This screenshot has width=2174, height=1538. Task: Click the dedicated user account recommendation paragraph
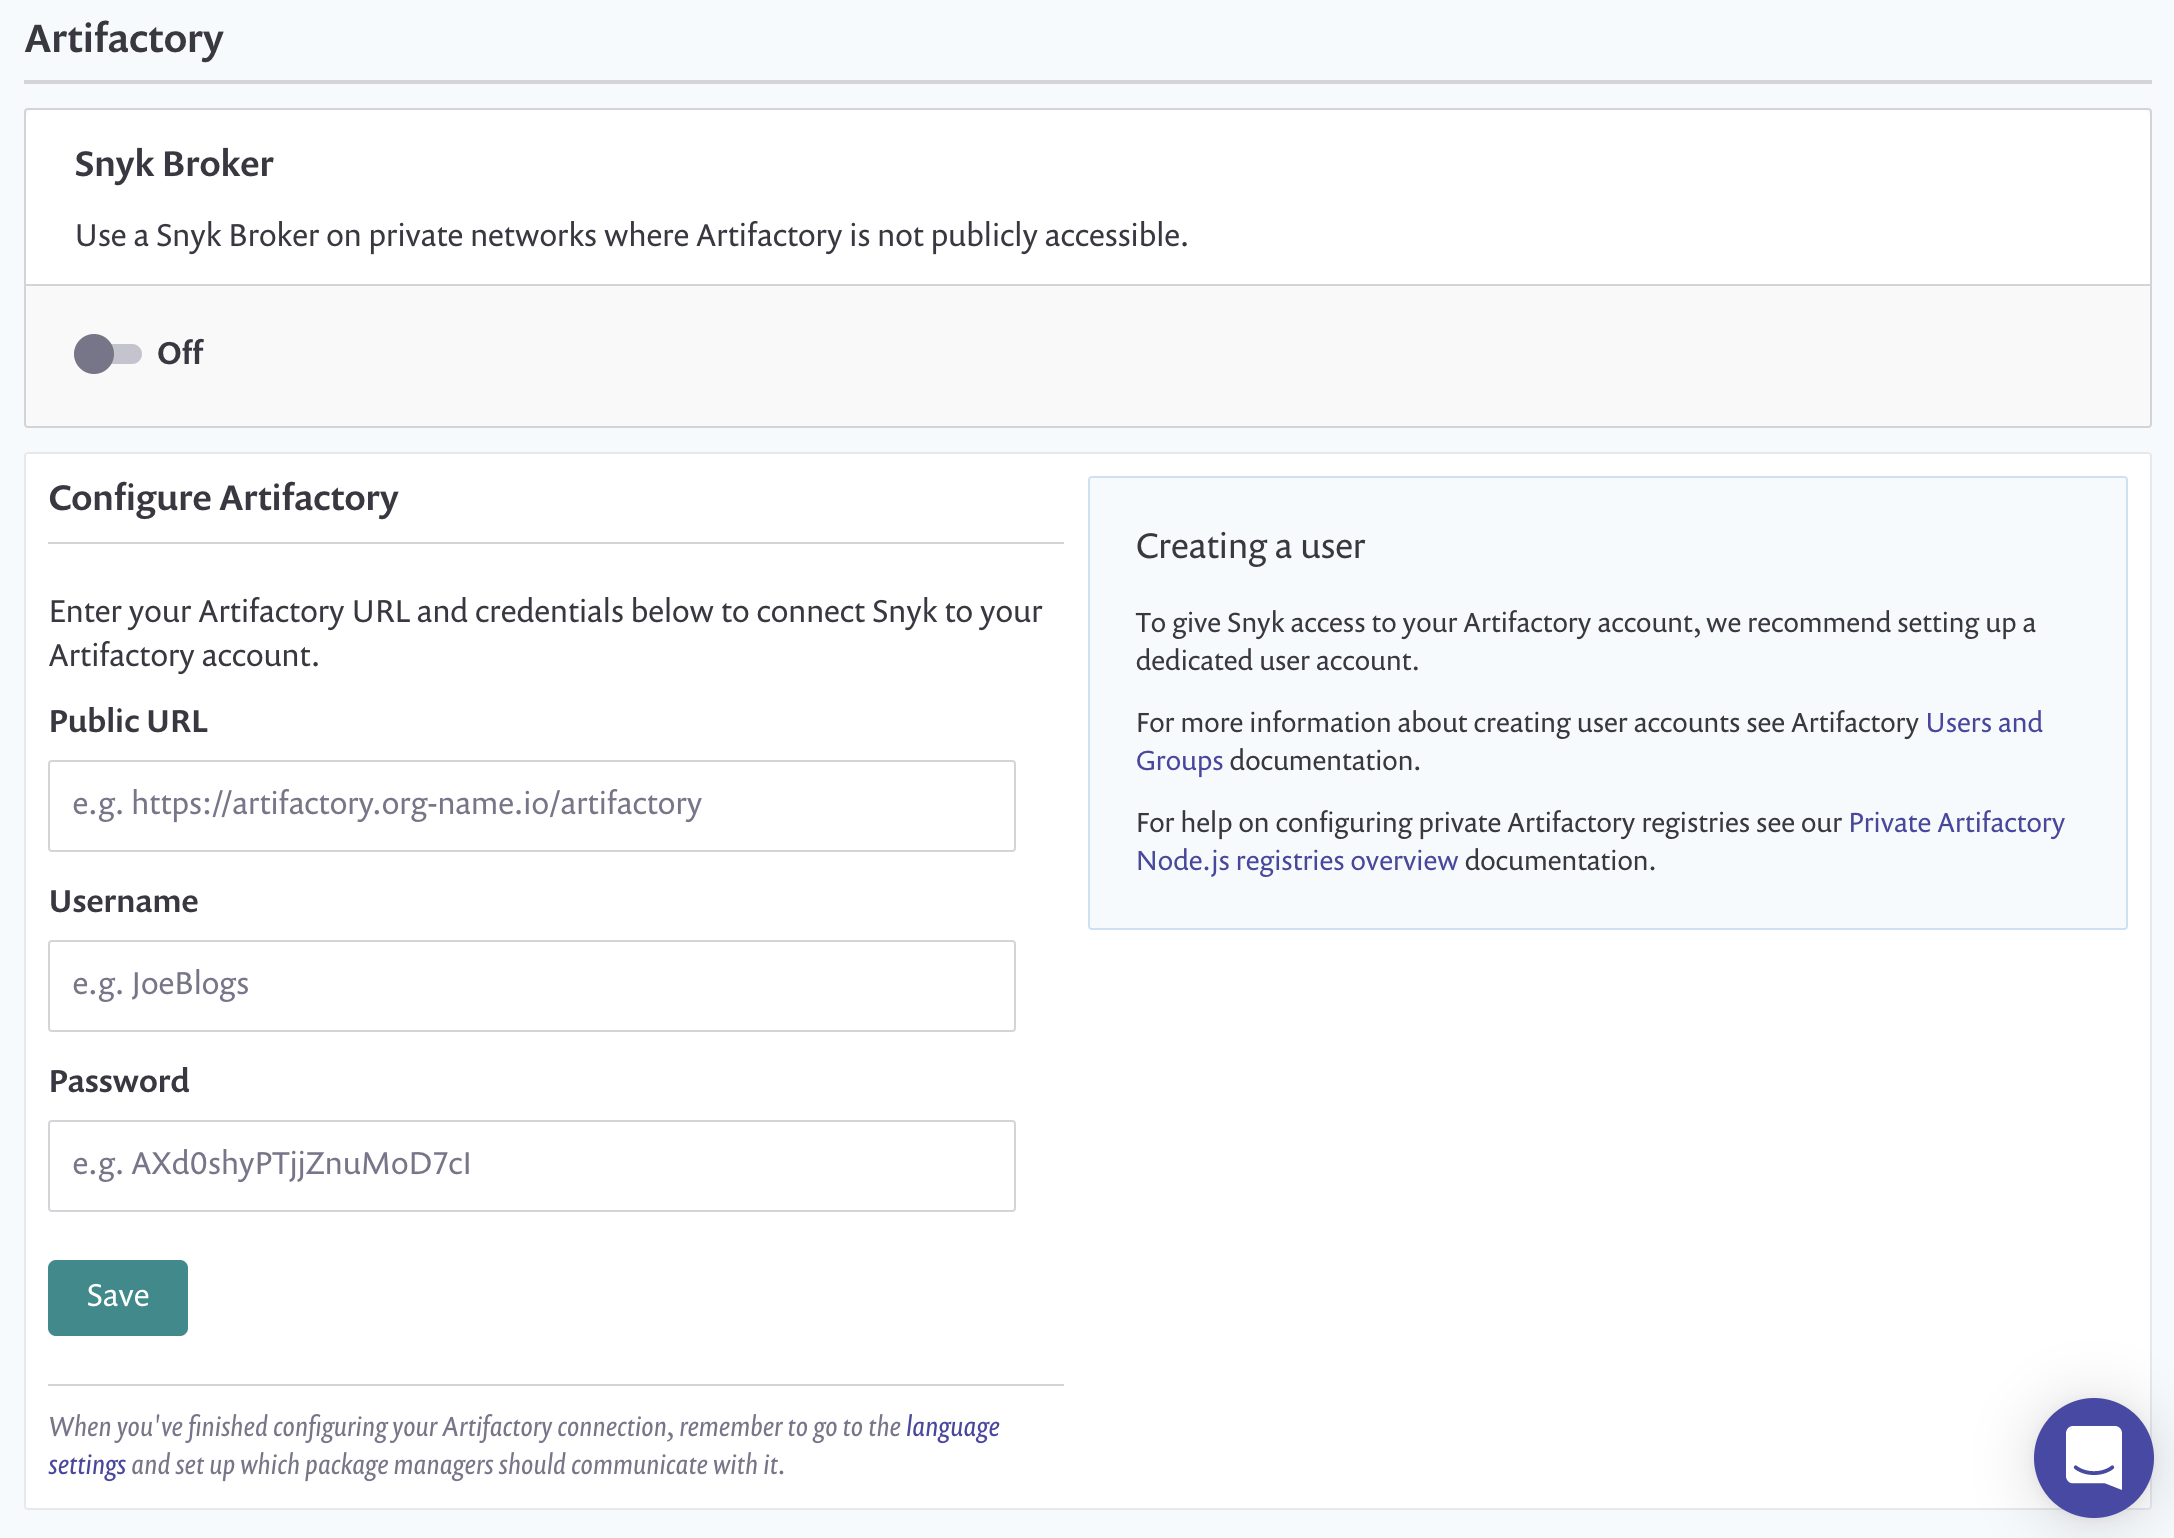1584,641
